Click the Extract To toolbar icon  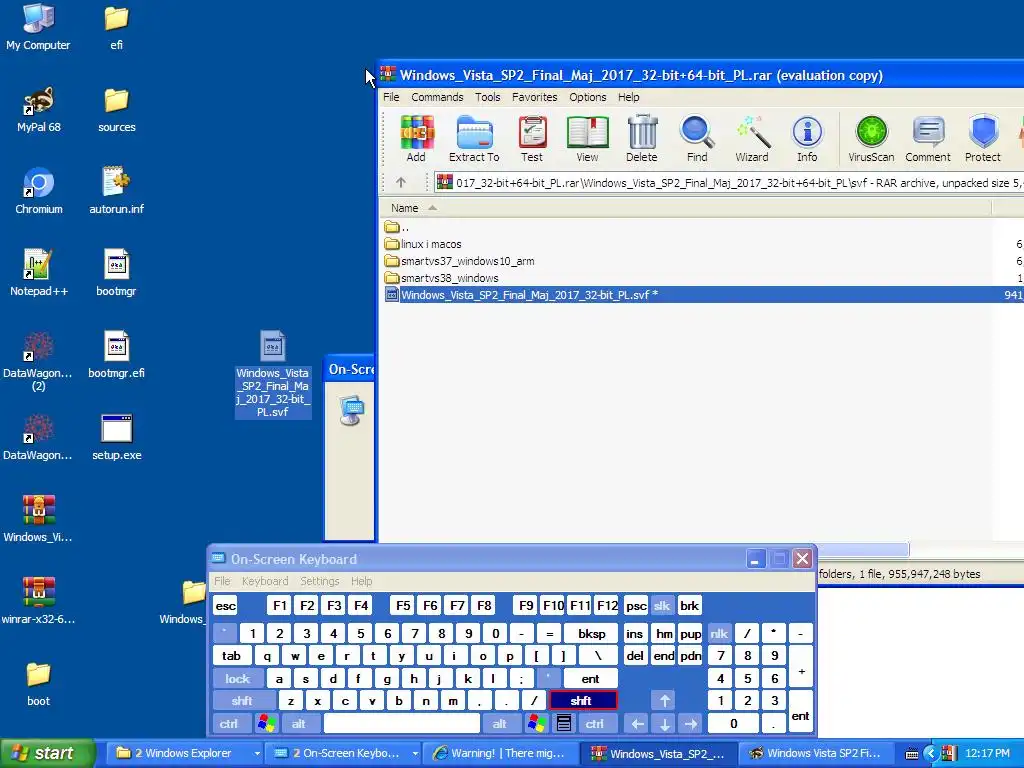click(474, 138)
